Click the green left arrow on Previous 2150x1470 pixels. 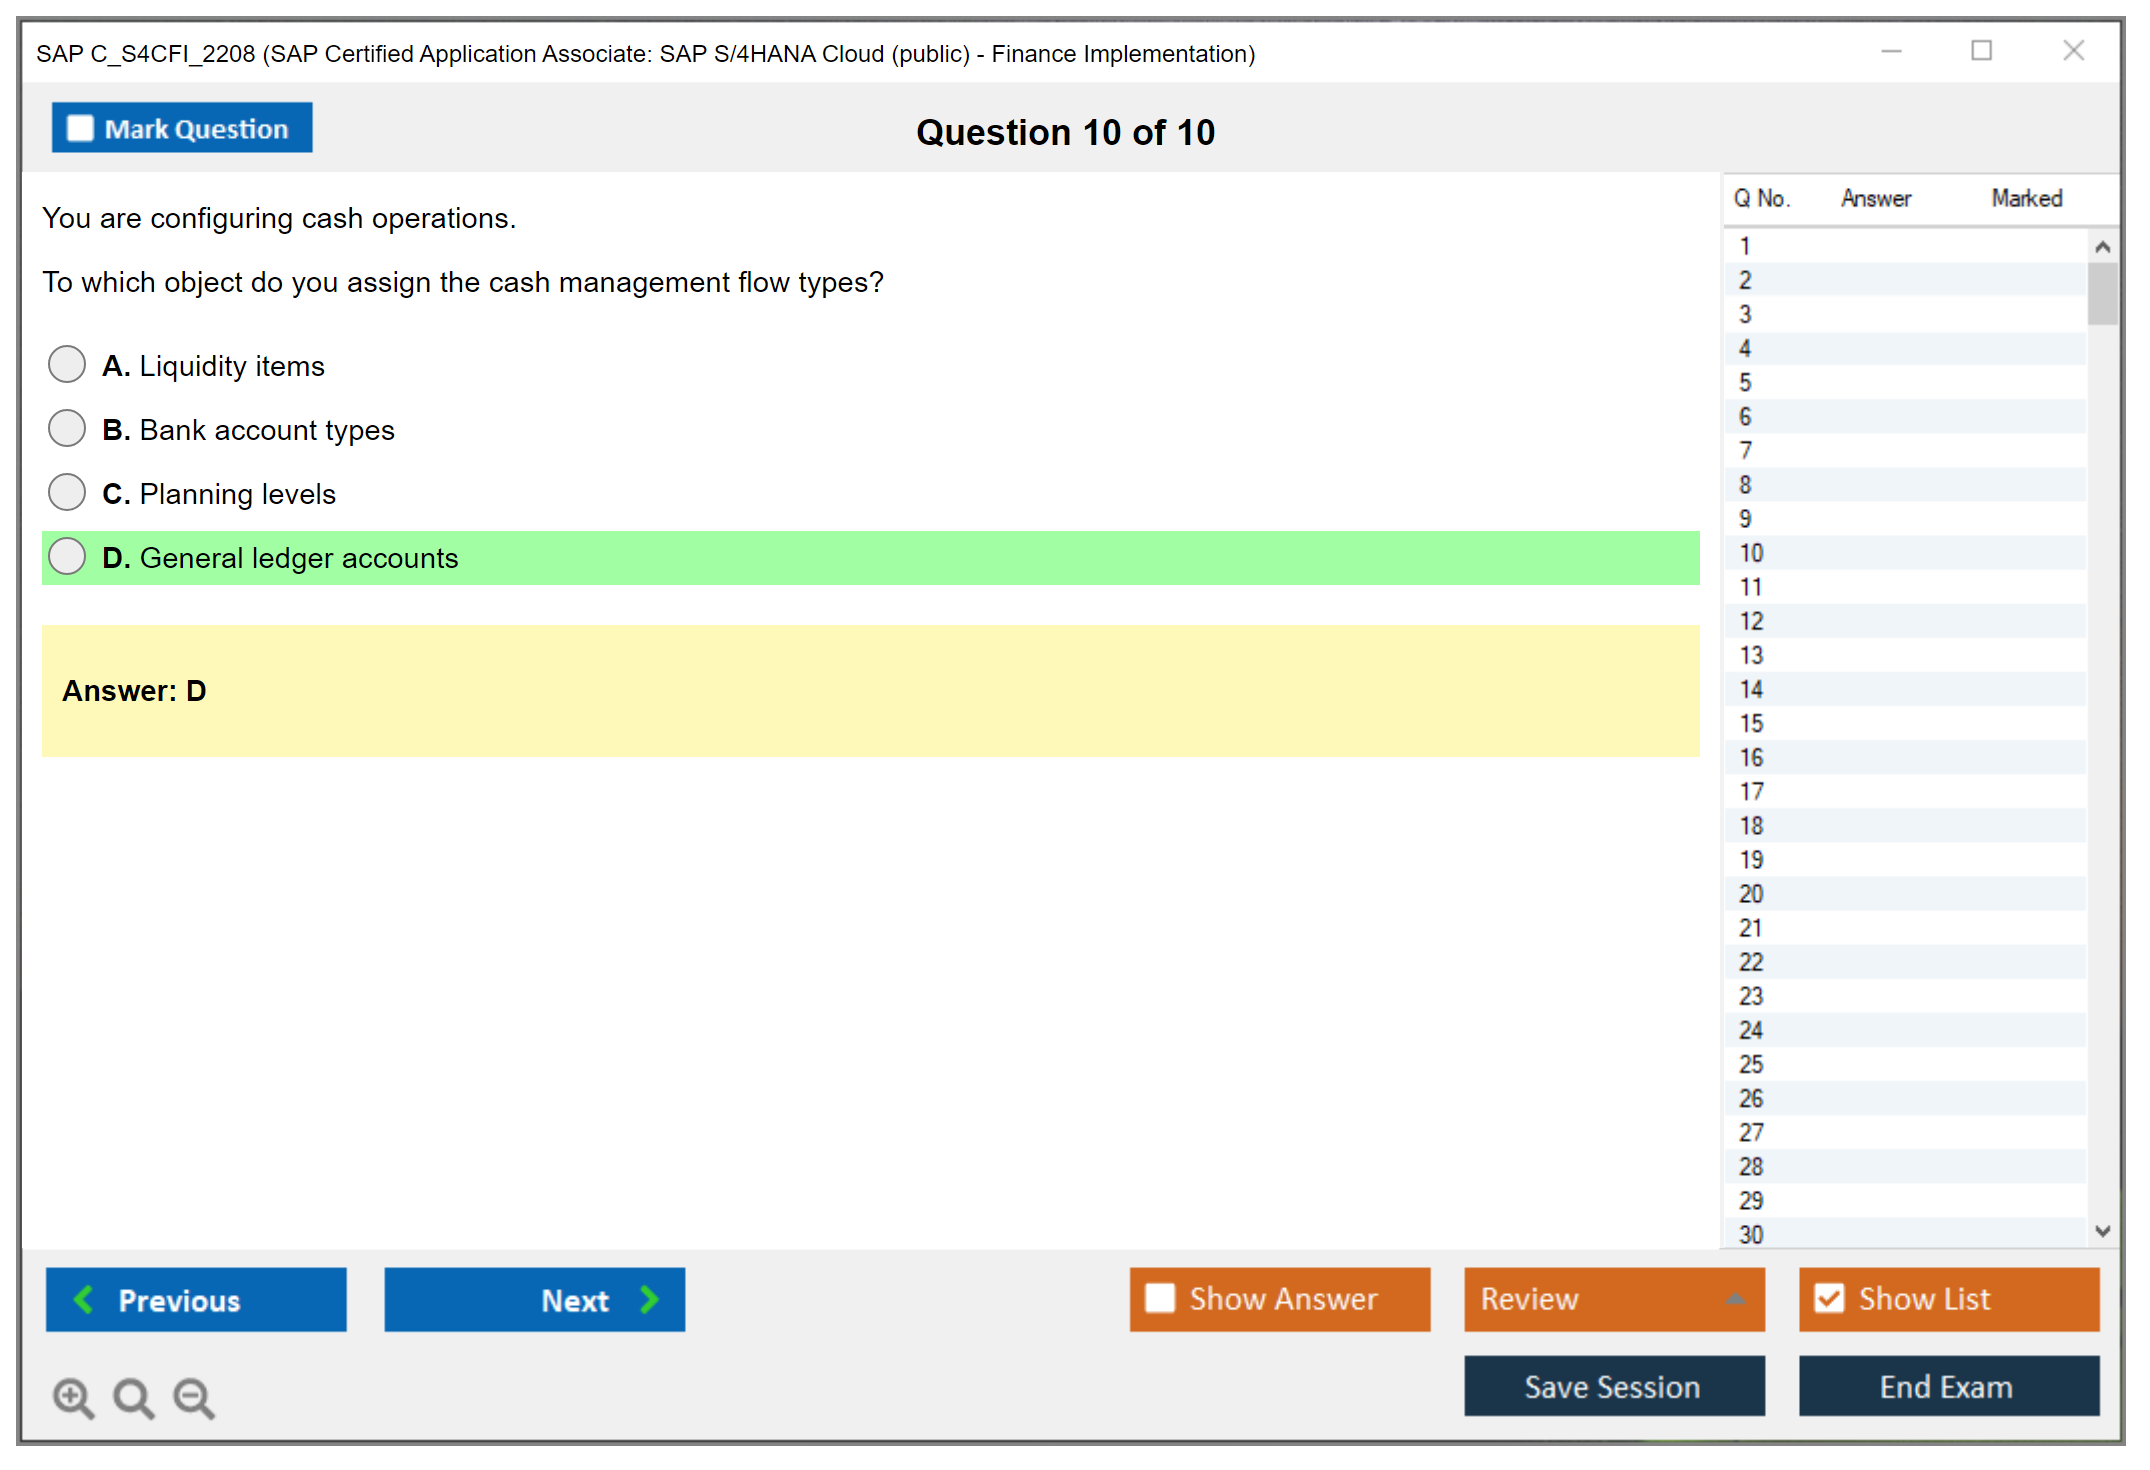pyautogui.click(x=84, y=1299)
